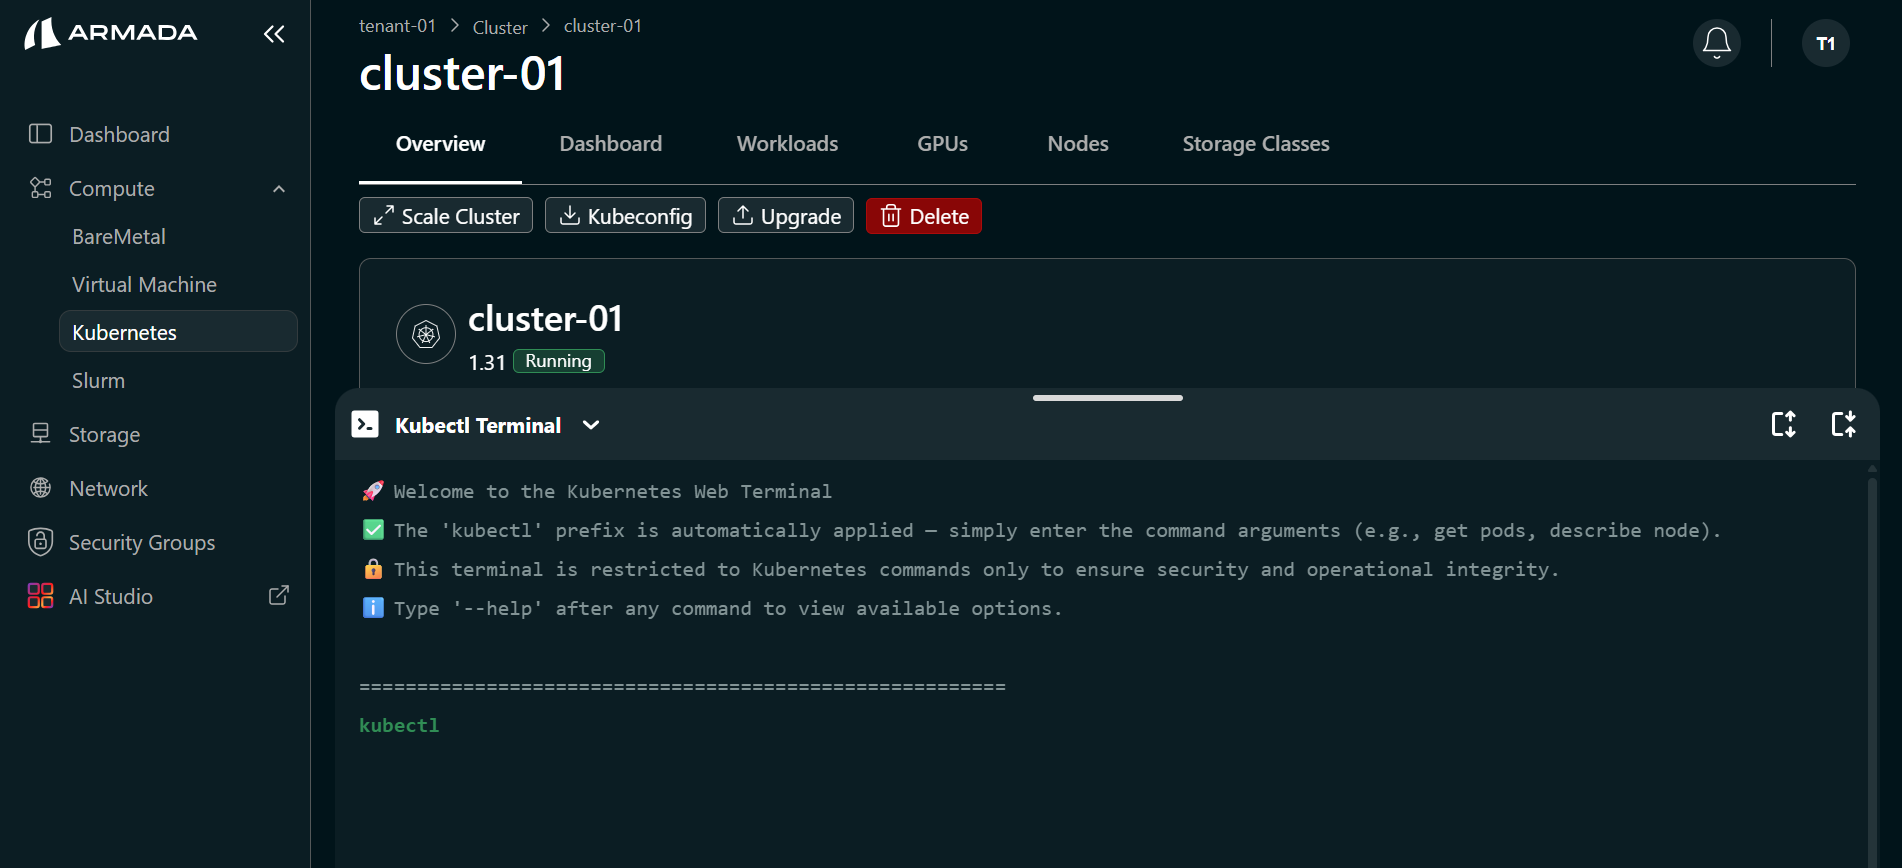This screenshot has height=868, width=1902.
Task: Click the Upgrade button
Action: point(786,216)
